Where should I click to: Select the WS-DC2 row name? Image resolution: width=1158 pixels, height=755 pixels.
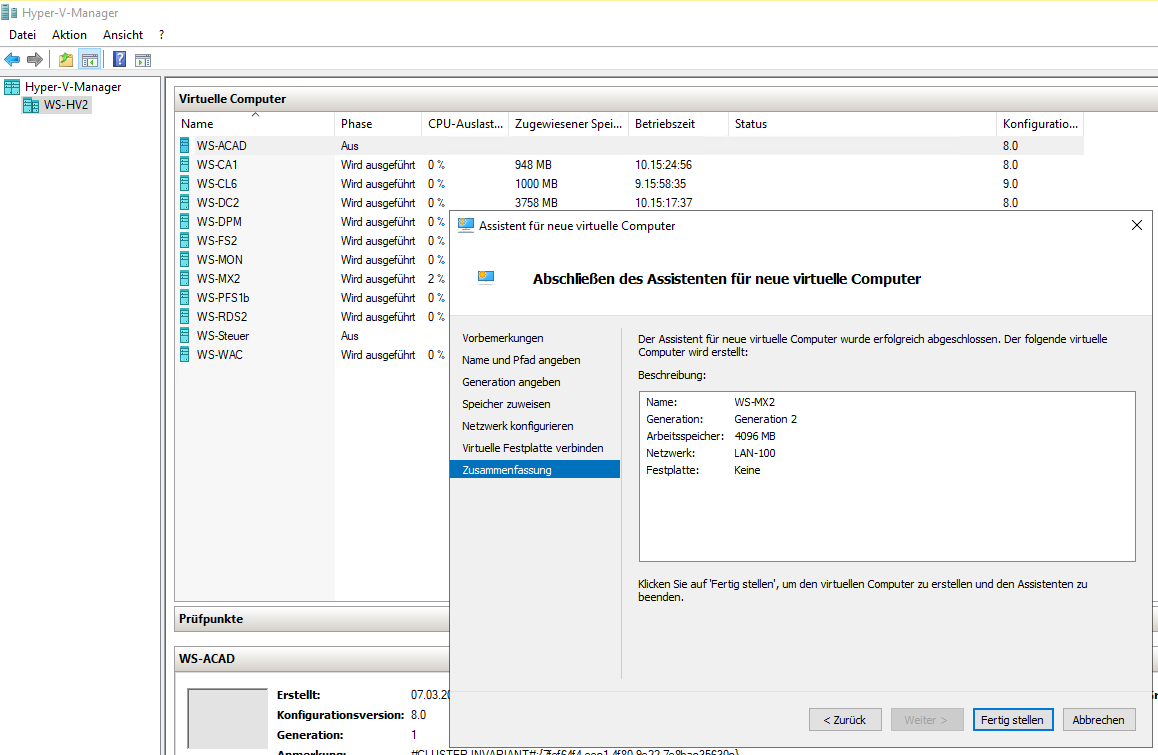[218, 202]
